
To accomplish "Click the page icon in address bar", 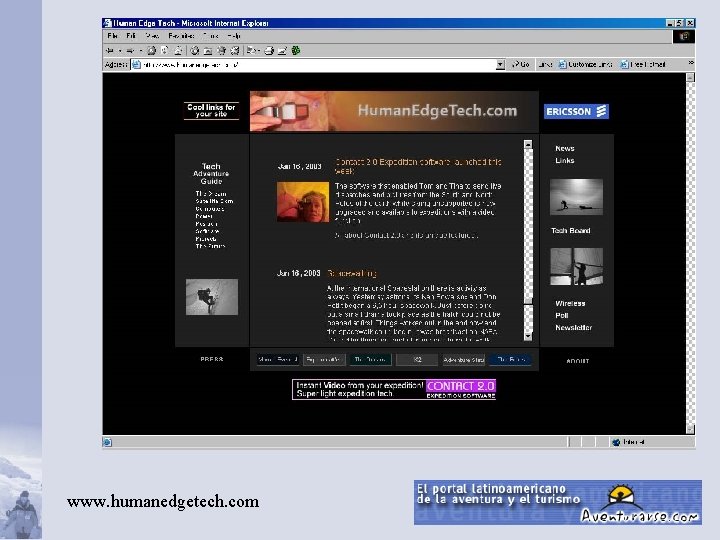I will tap(136, 65).
